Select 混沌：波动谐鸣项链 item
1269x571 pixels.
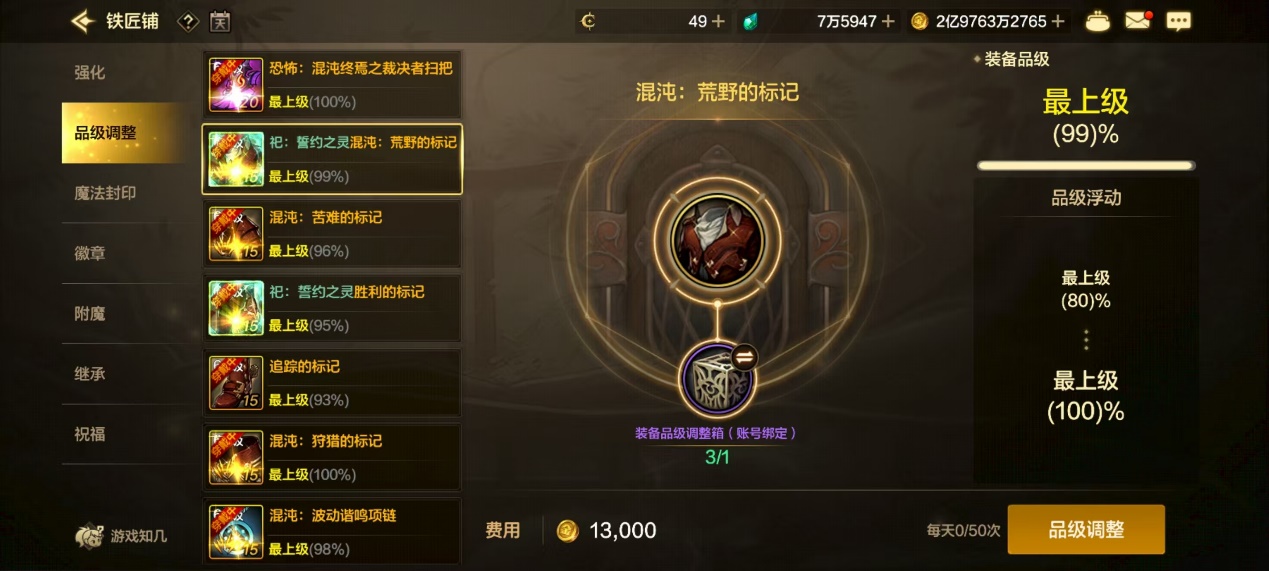tap(332, 532)
